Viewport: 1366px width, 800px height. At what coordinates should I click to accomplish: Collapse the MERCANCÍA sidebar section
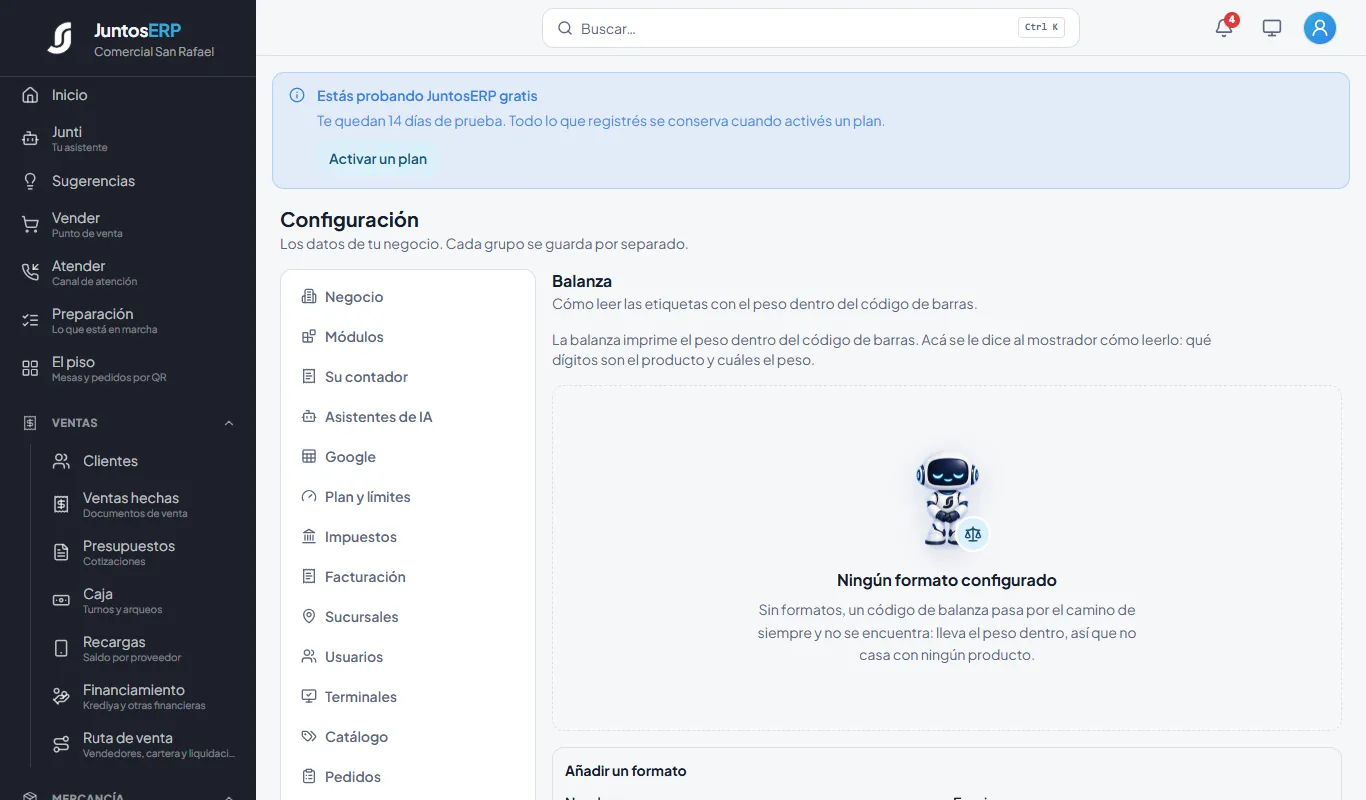click(229, 796)
